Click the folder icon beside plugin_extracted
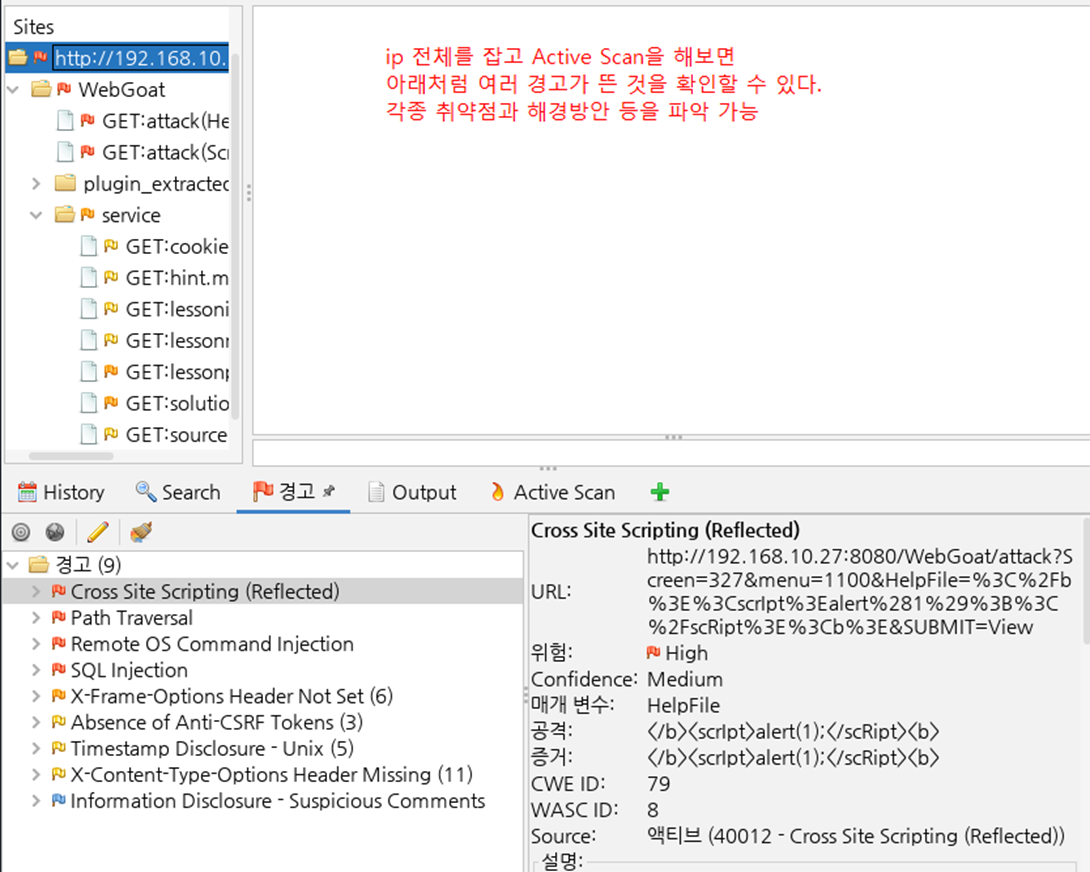This screenshot has width=1090, height=872. click(x=65, y=183)
